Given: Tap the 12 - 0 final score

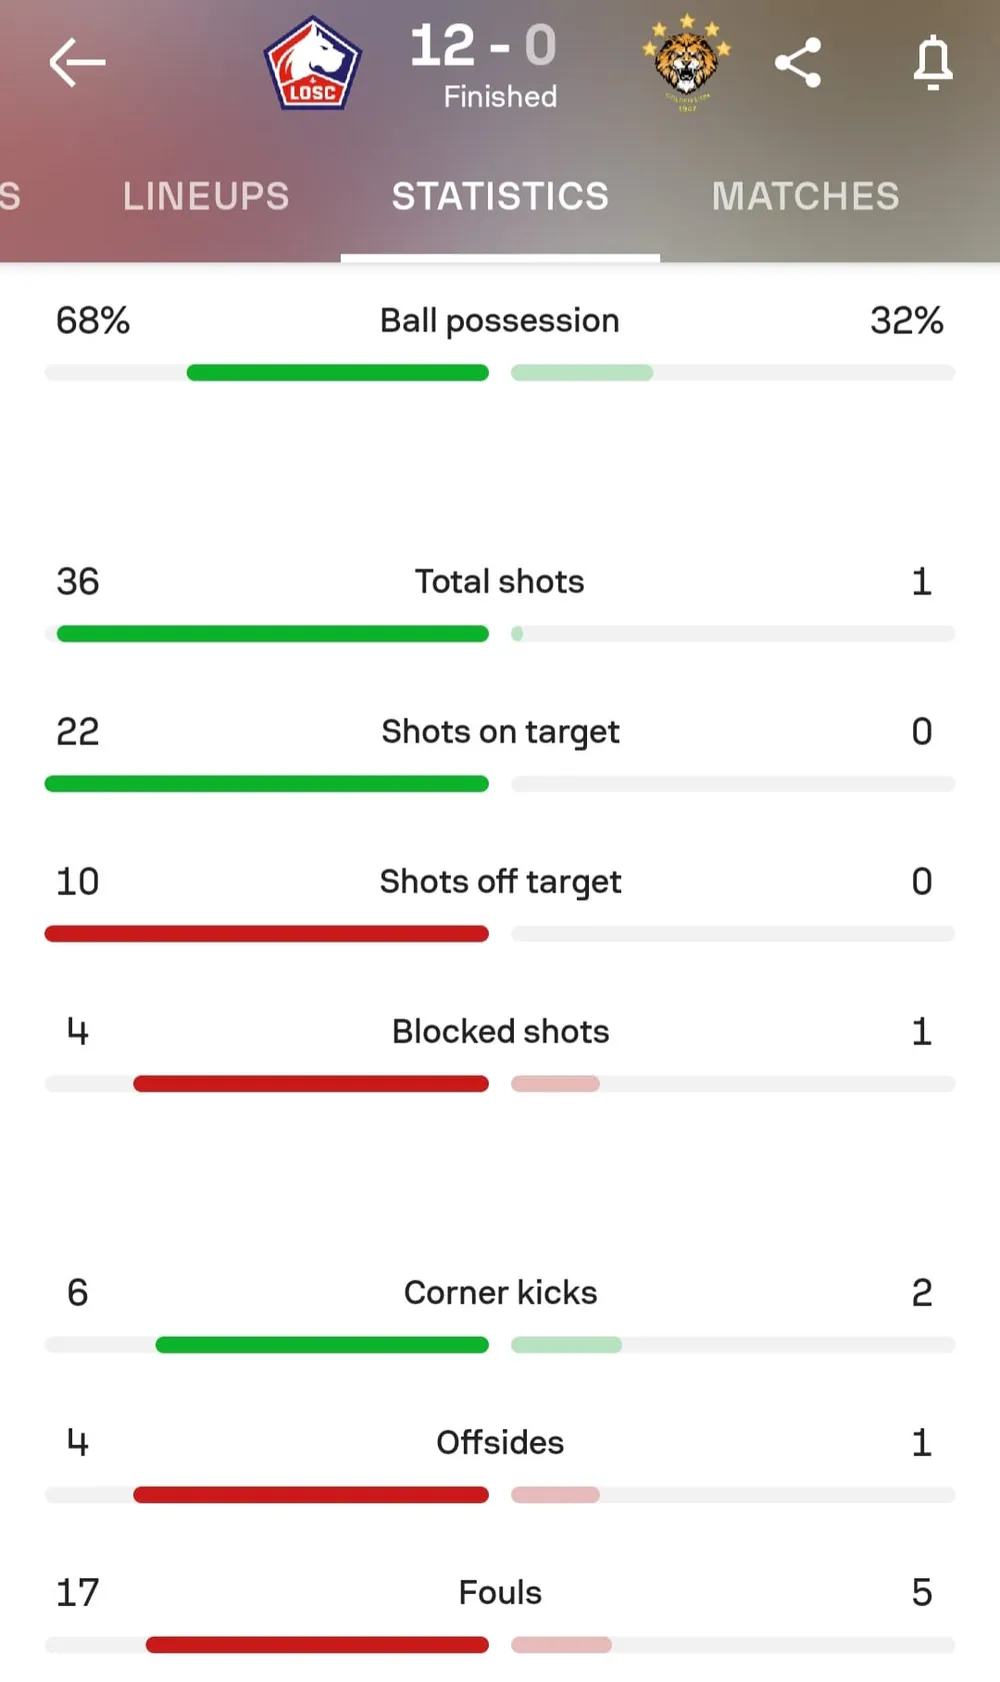Looking at the screenshot, I should (x=483, y=46).
